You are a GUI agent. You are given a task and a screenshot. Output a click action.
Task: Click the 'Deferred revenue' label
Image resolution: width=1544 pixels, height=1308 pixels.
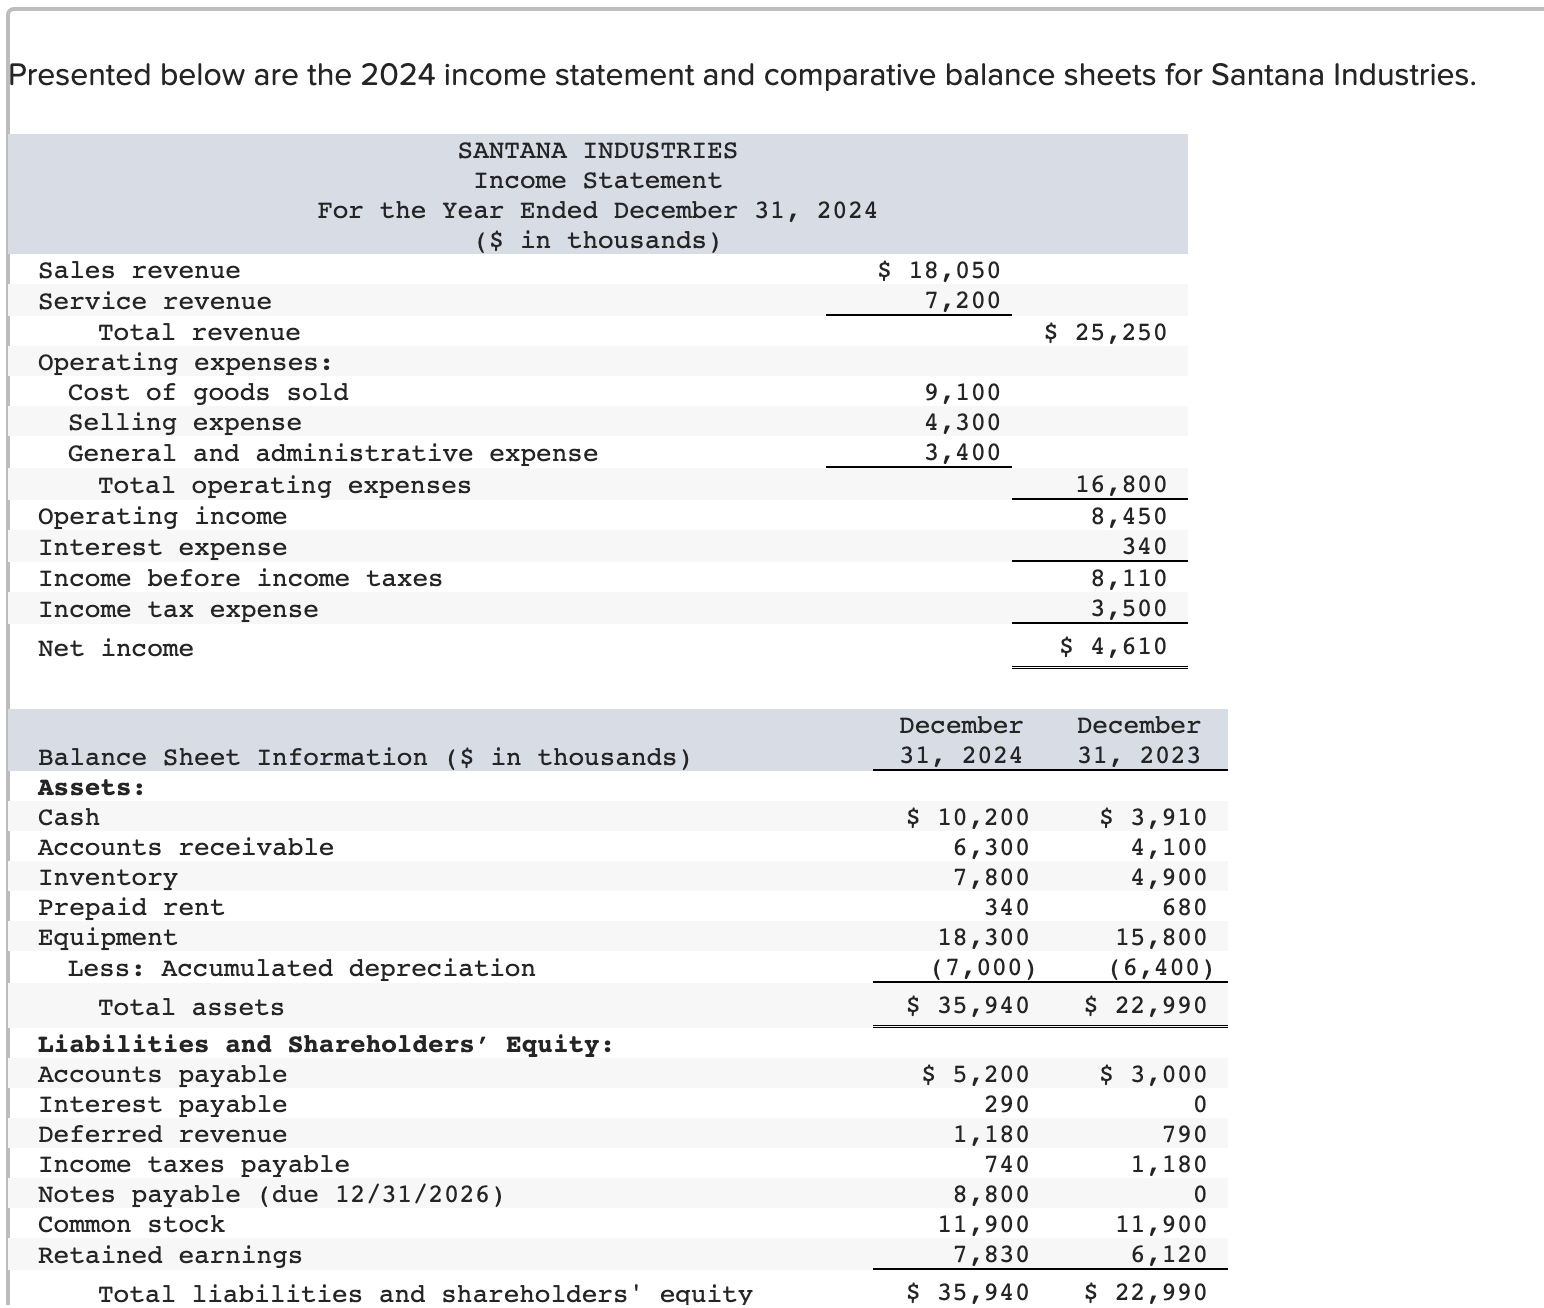[162, 1135]
